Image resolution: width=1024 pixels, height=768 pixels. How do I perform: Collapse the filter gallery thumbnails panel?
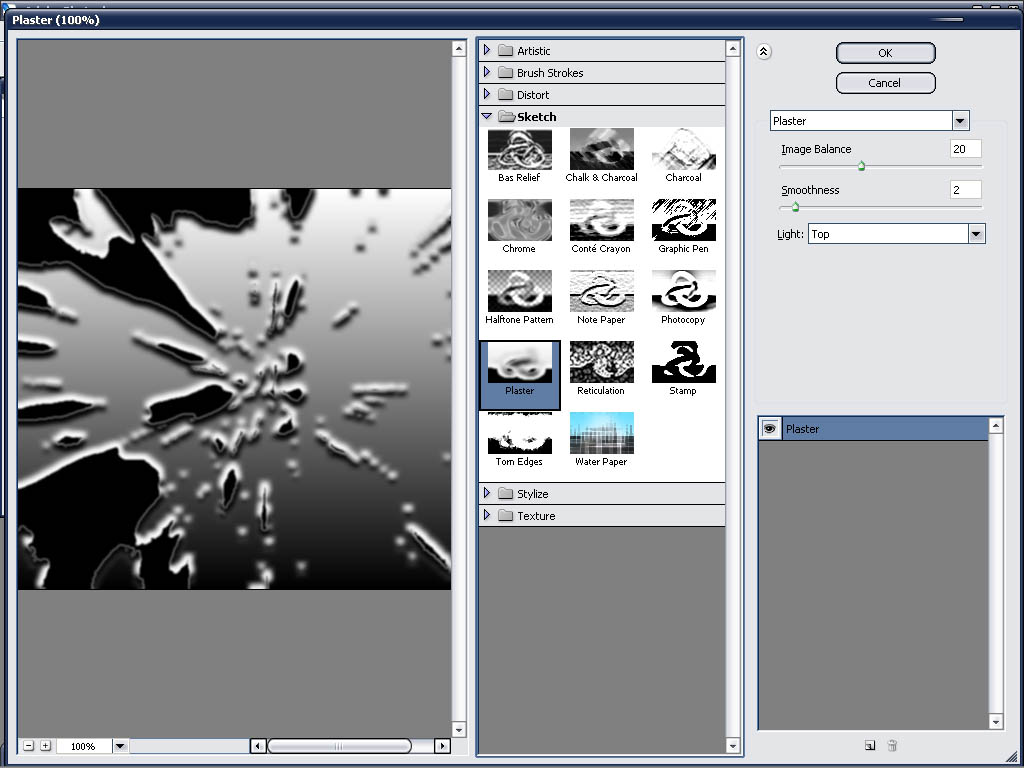click(x=763, y=53)
